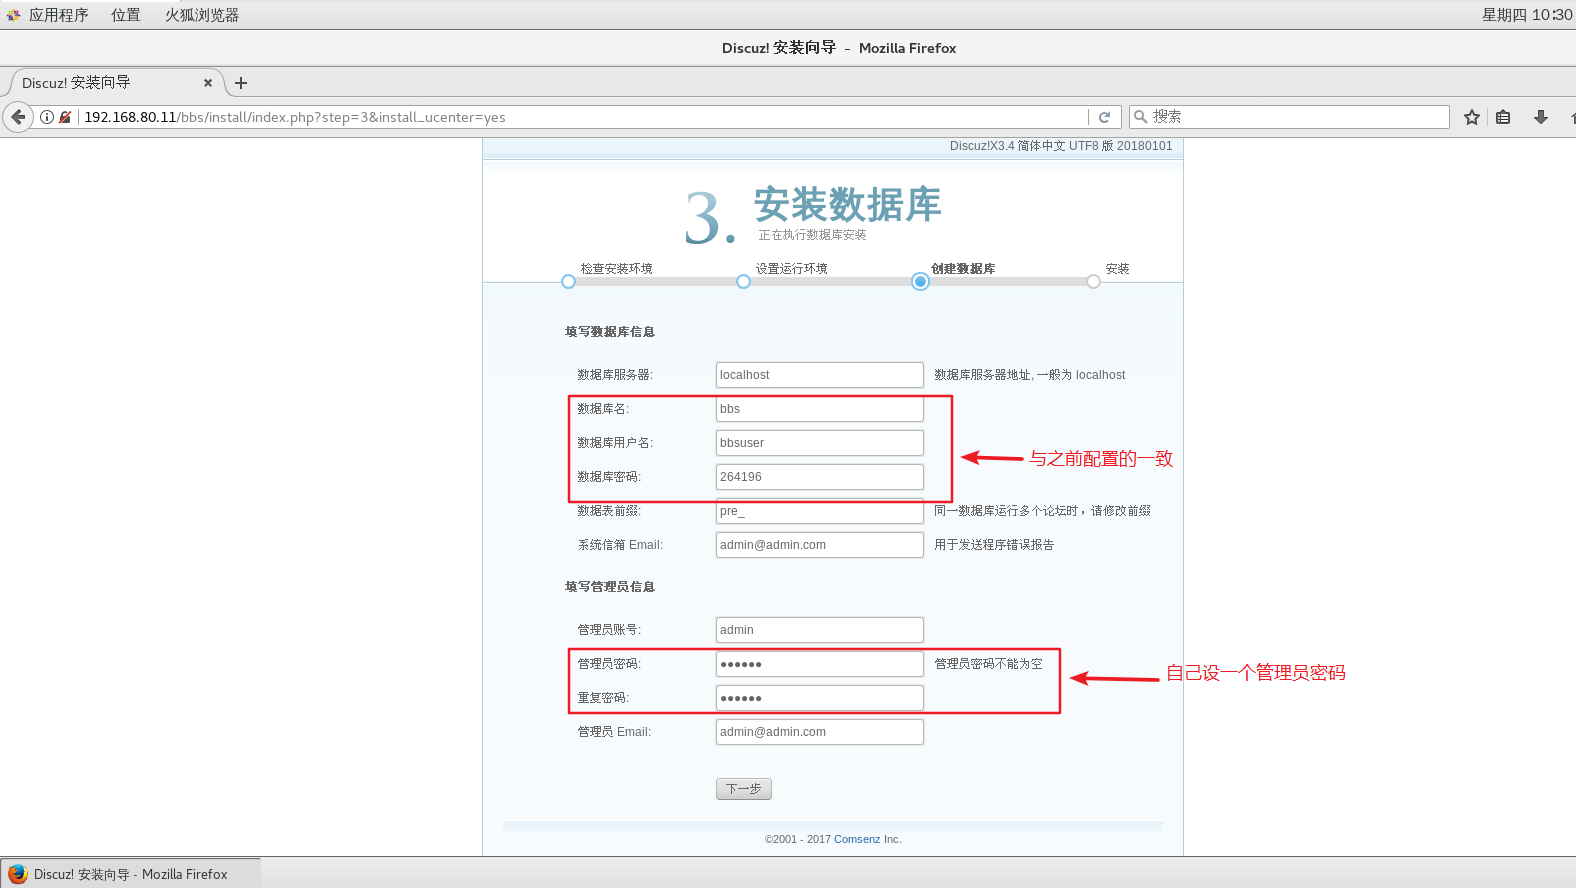
Task: Open the downloads arrow icon
Action: click(x=1541, y=117)
